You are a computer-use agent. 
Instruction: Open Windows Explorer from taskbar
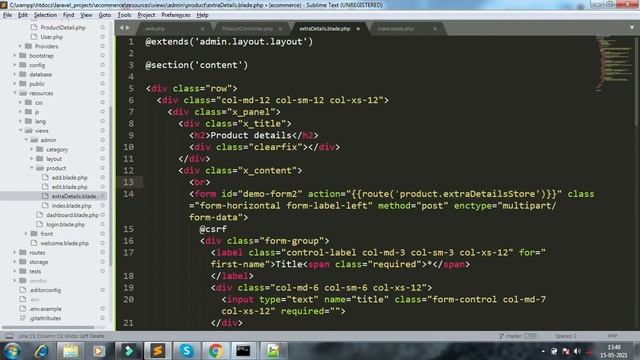[x=71, y=351]
